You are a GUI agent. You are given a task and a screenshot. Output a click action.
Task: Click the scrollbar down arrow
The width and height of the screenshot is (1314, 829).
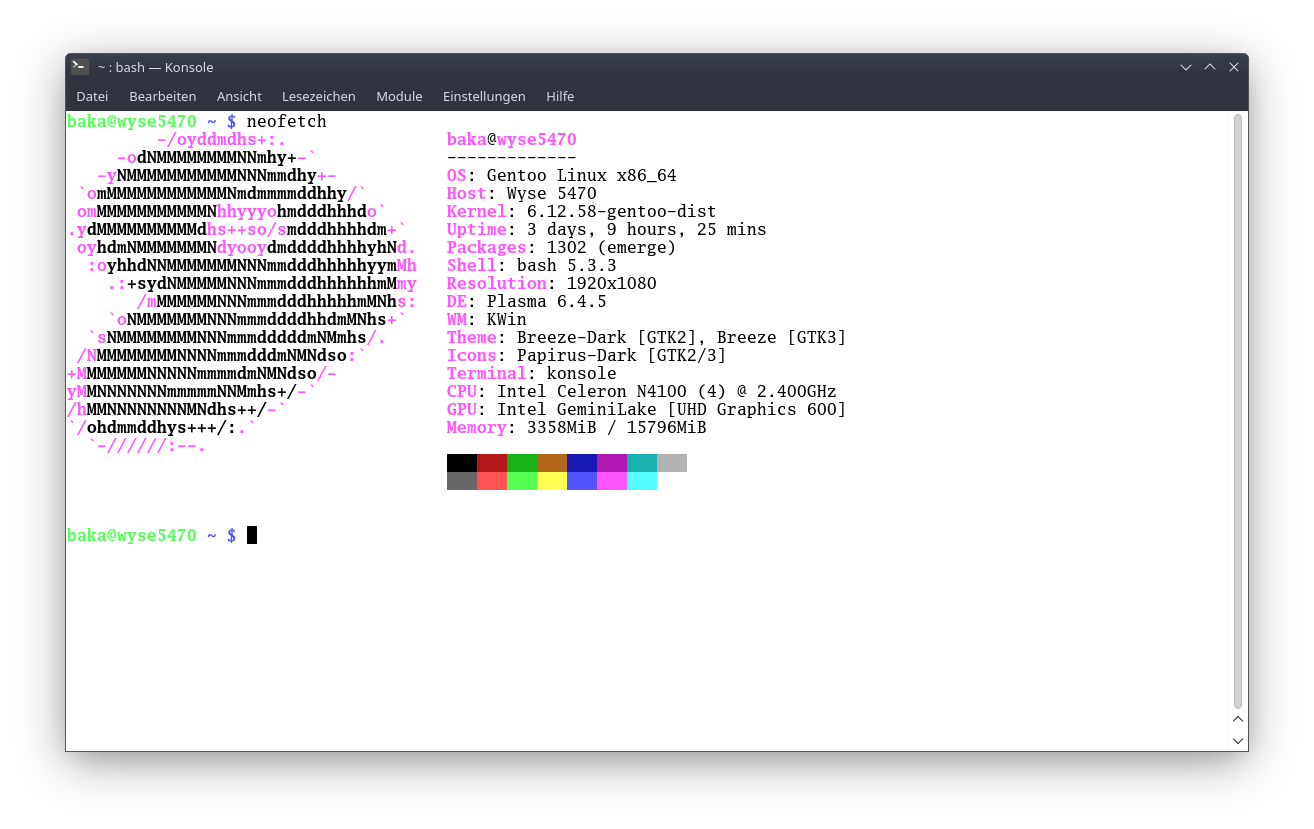(x=1238, y=741)
